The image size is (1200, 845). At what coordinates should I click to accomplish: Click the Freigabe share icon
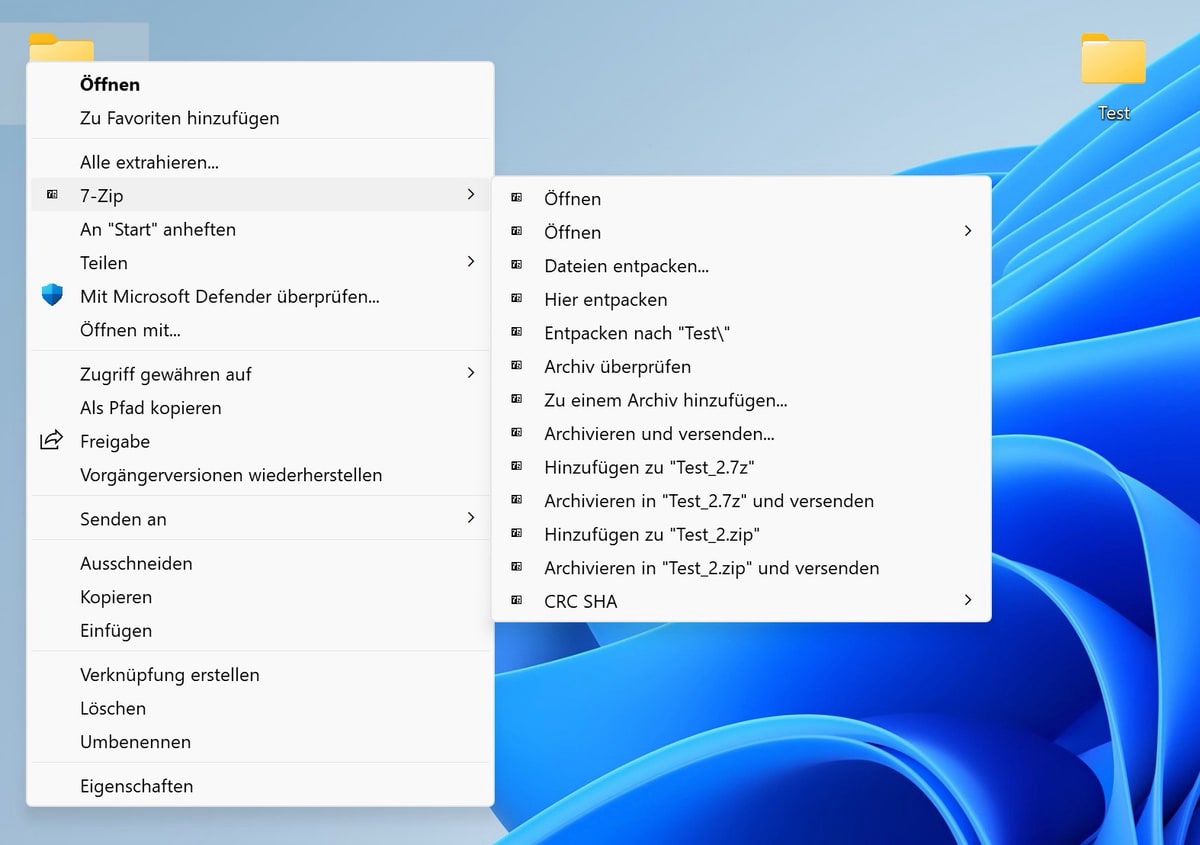pos(51,441)
